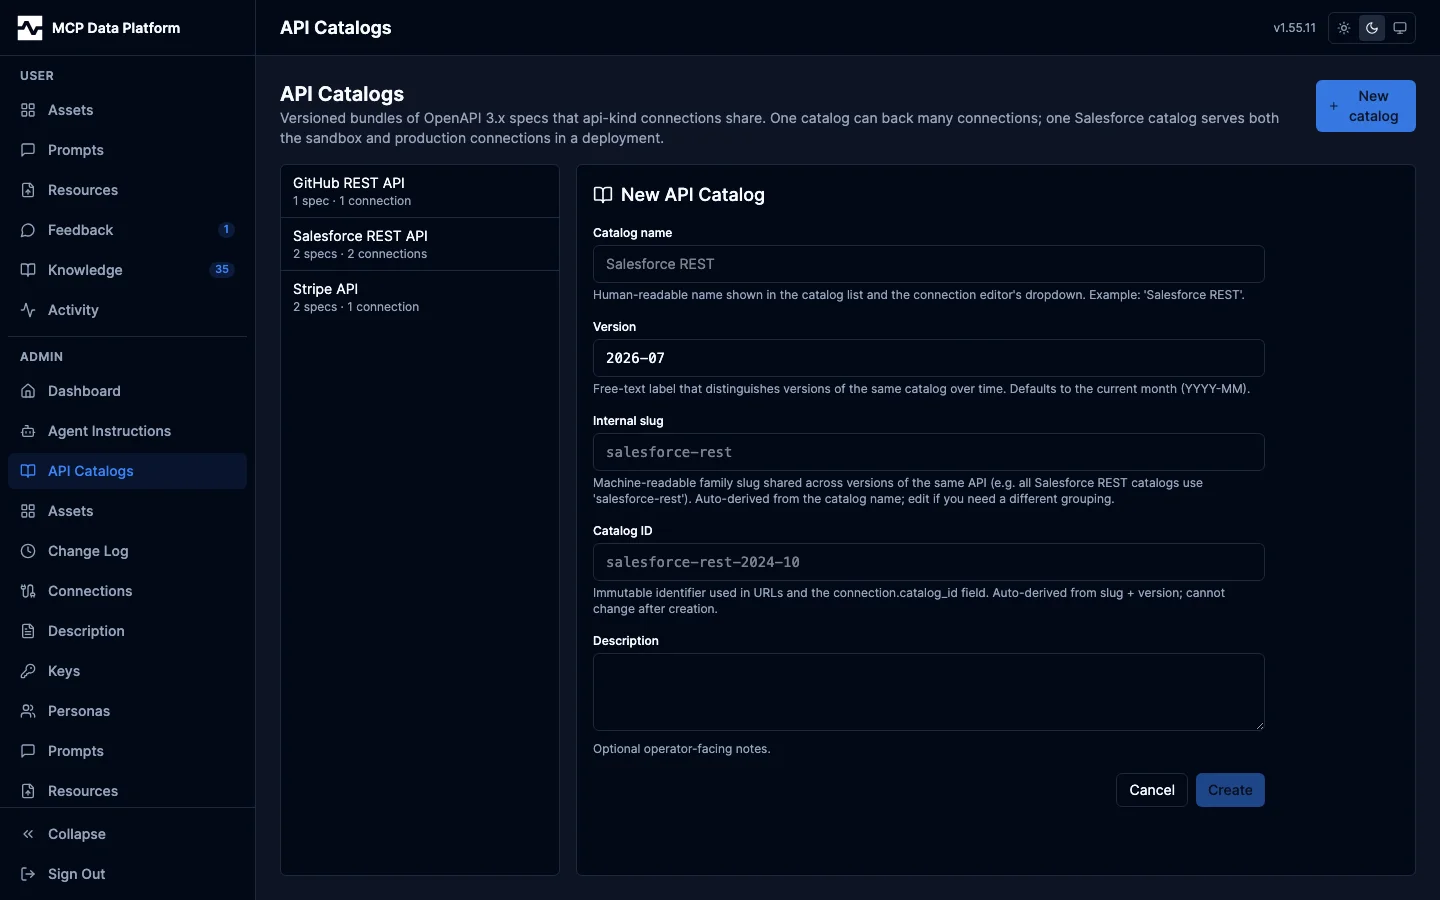
Task: Click Feedback badge showing 1
Action: tap(227, 230)
